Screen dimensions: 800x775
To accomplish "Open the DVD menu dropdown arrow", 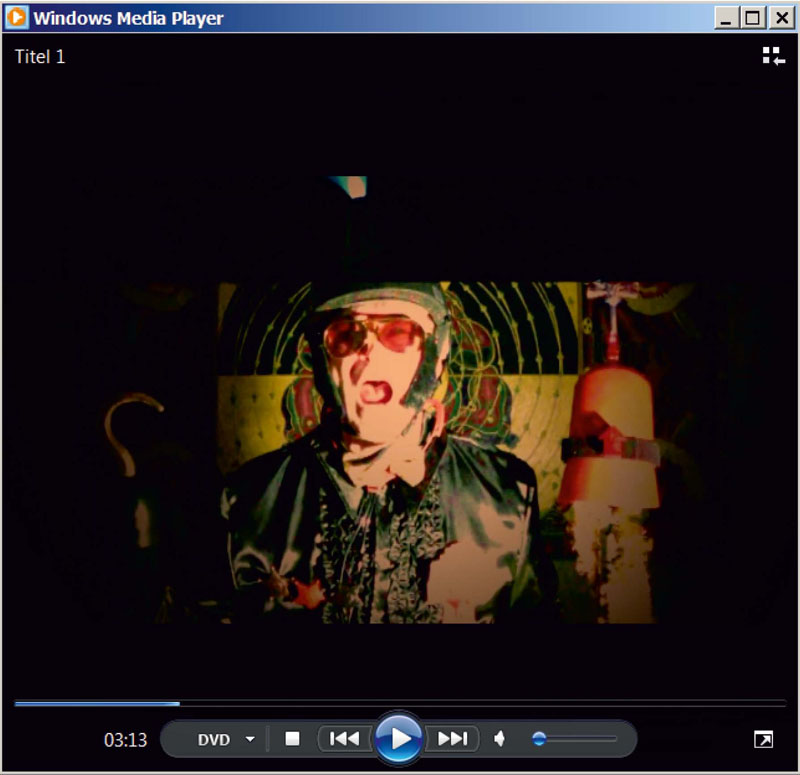I will (250, 739).
